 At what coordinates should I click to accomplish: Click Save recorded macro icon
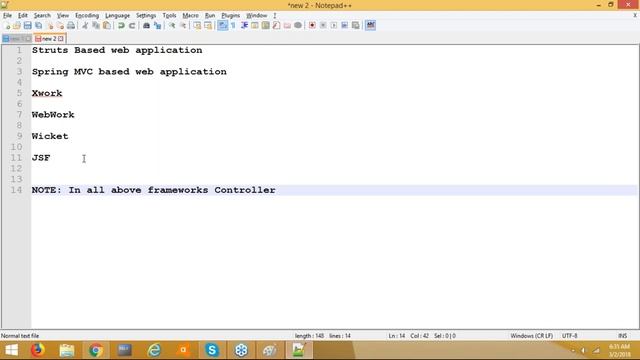[356, 25]
